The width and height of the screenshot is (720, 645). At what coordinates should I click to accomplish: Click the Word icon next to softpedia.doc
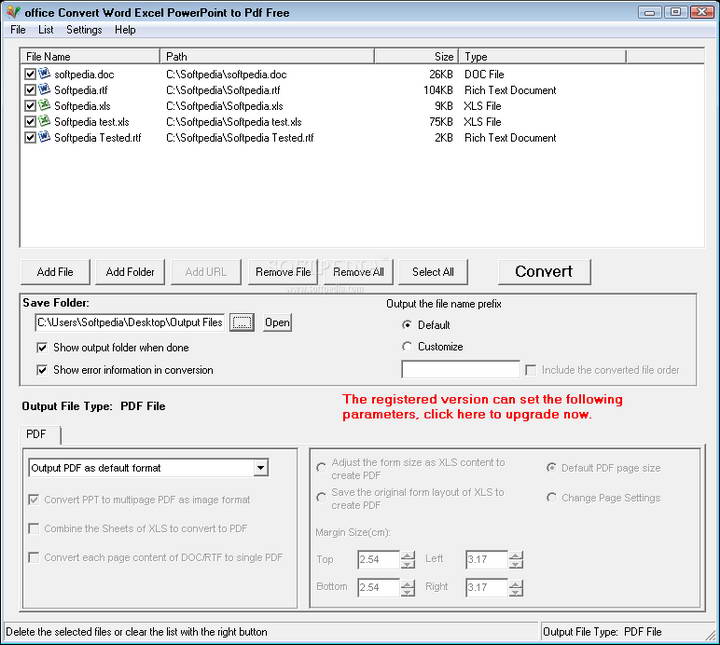pyautogui.click(x=44, y=73)
